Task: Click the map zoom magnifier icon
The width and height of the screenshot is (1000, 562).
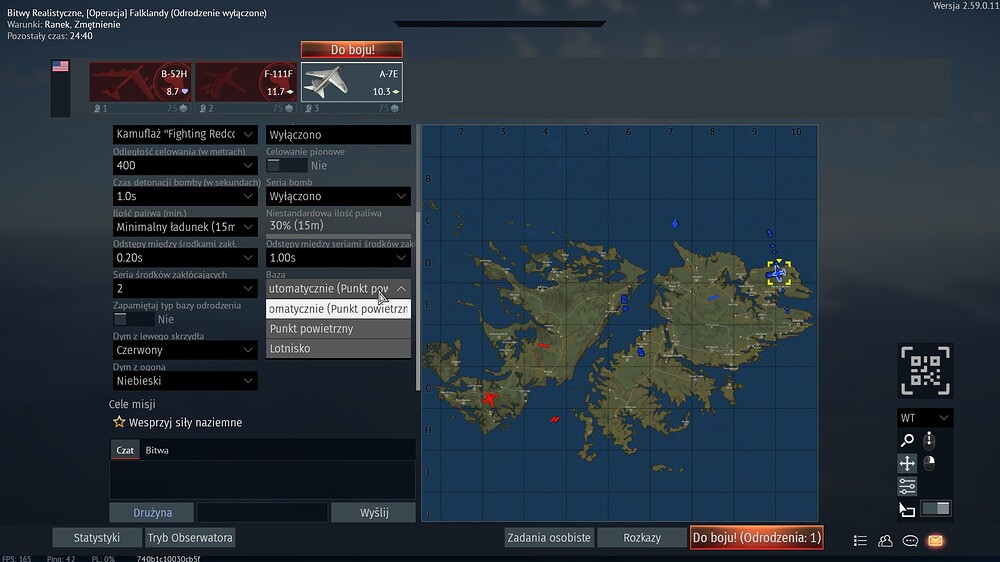Action: (907, 440)
